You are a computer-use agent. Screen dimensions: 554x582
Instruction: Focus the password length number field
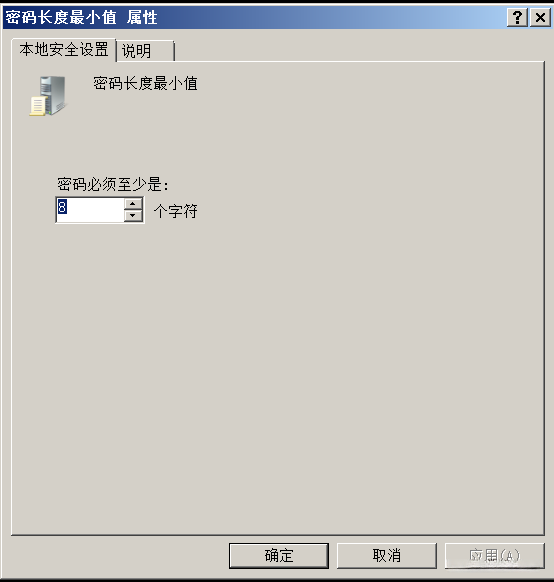pyautogui.click(x=90, y=210)
